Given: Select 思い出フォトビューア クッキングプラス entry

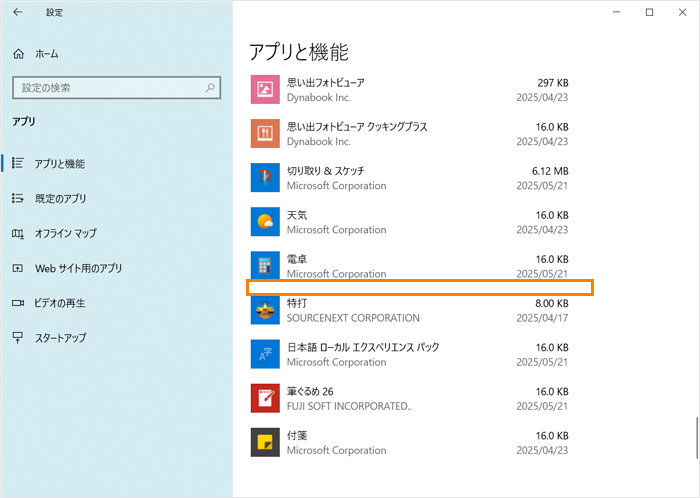Looking at the screenshot, I should coord(357,127).
